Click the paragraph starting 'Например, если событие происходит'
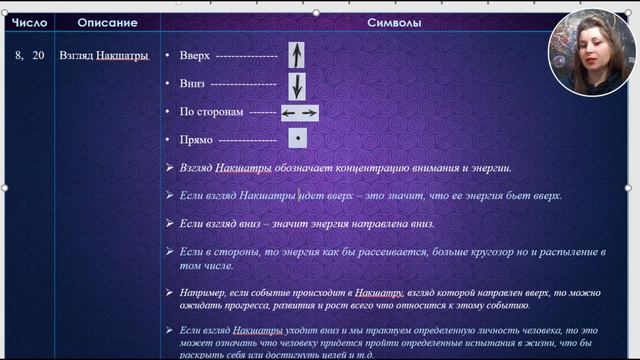 tap(390, 299)
